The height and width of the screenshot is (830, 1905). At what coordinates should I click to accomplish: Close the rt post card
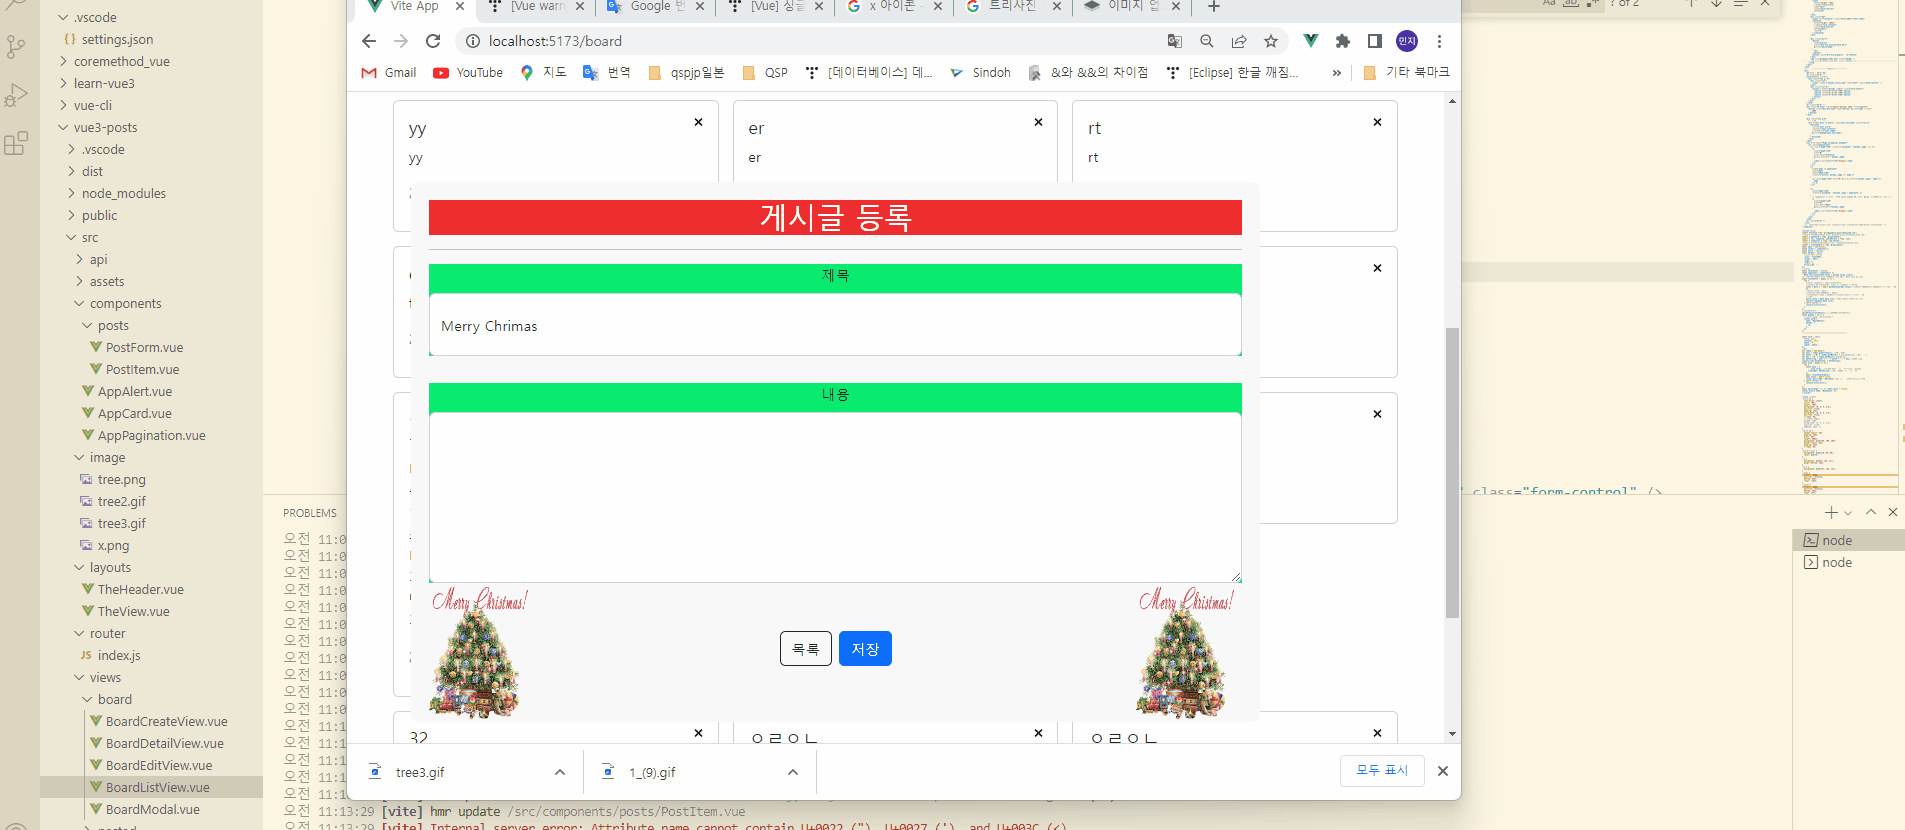click(1377, 122)
